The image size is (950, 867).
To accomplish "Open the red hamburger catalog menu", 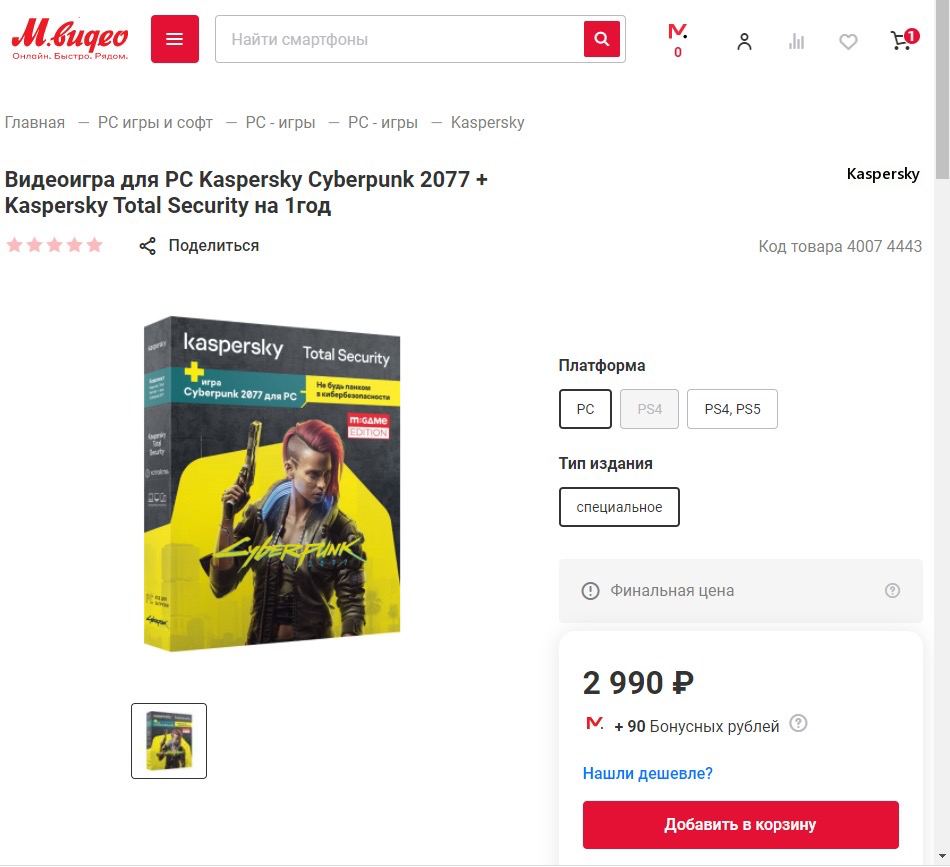I will [174, 39].
